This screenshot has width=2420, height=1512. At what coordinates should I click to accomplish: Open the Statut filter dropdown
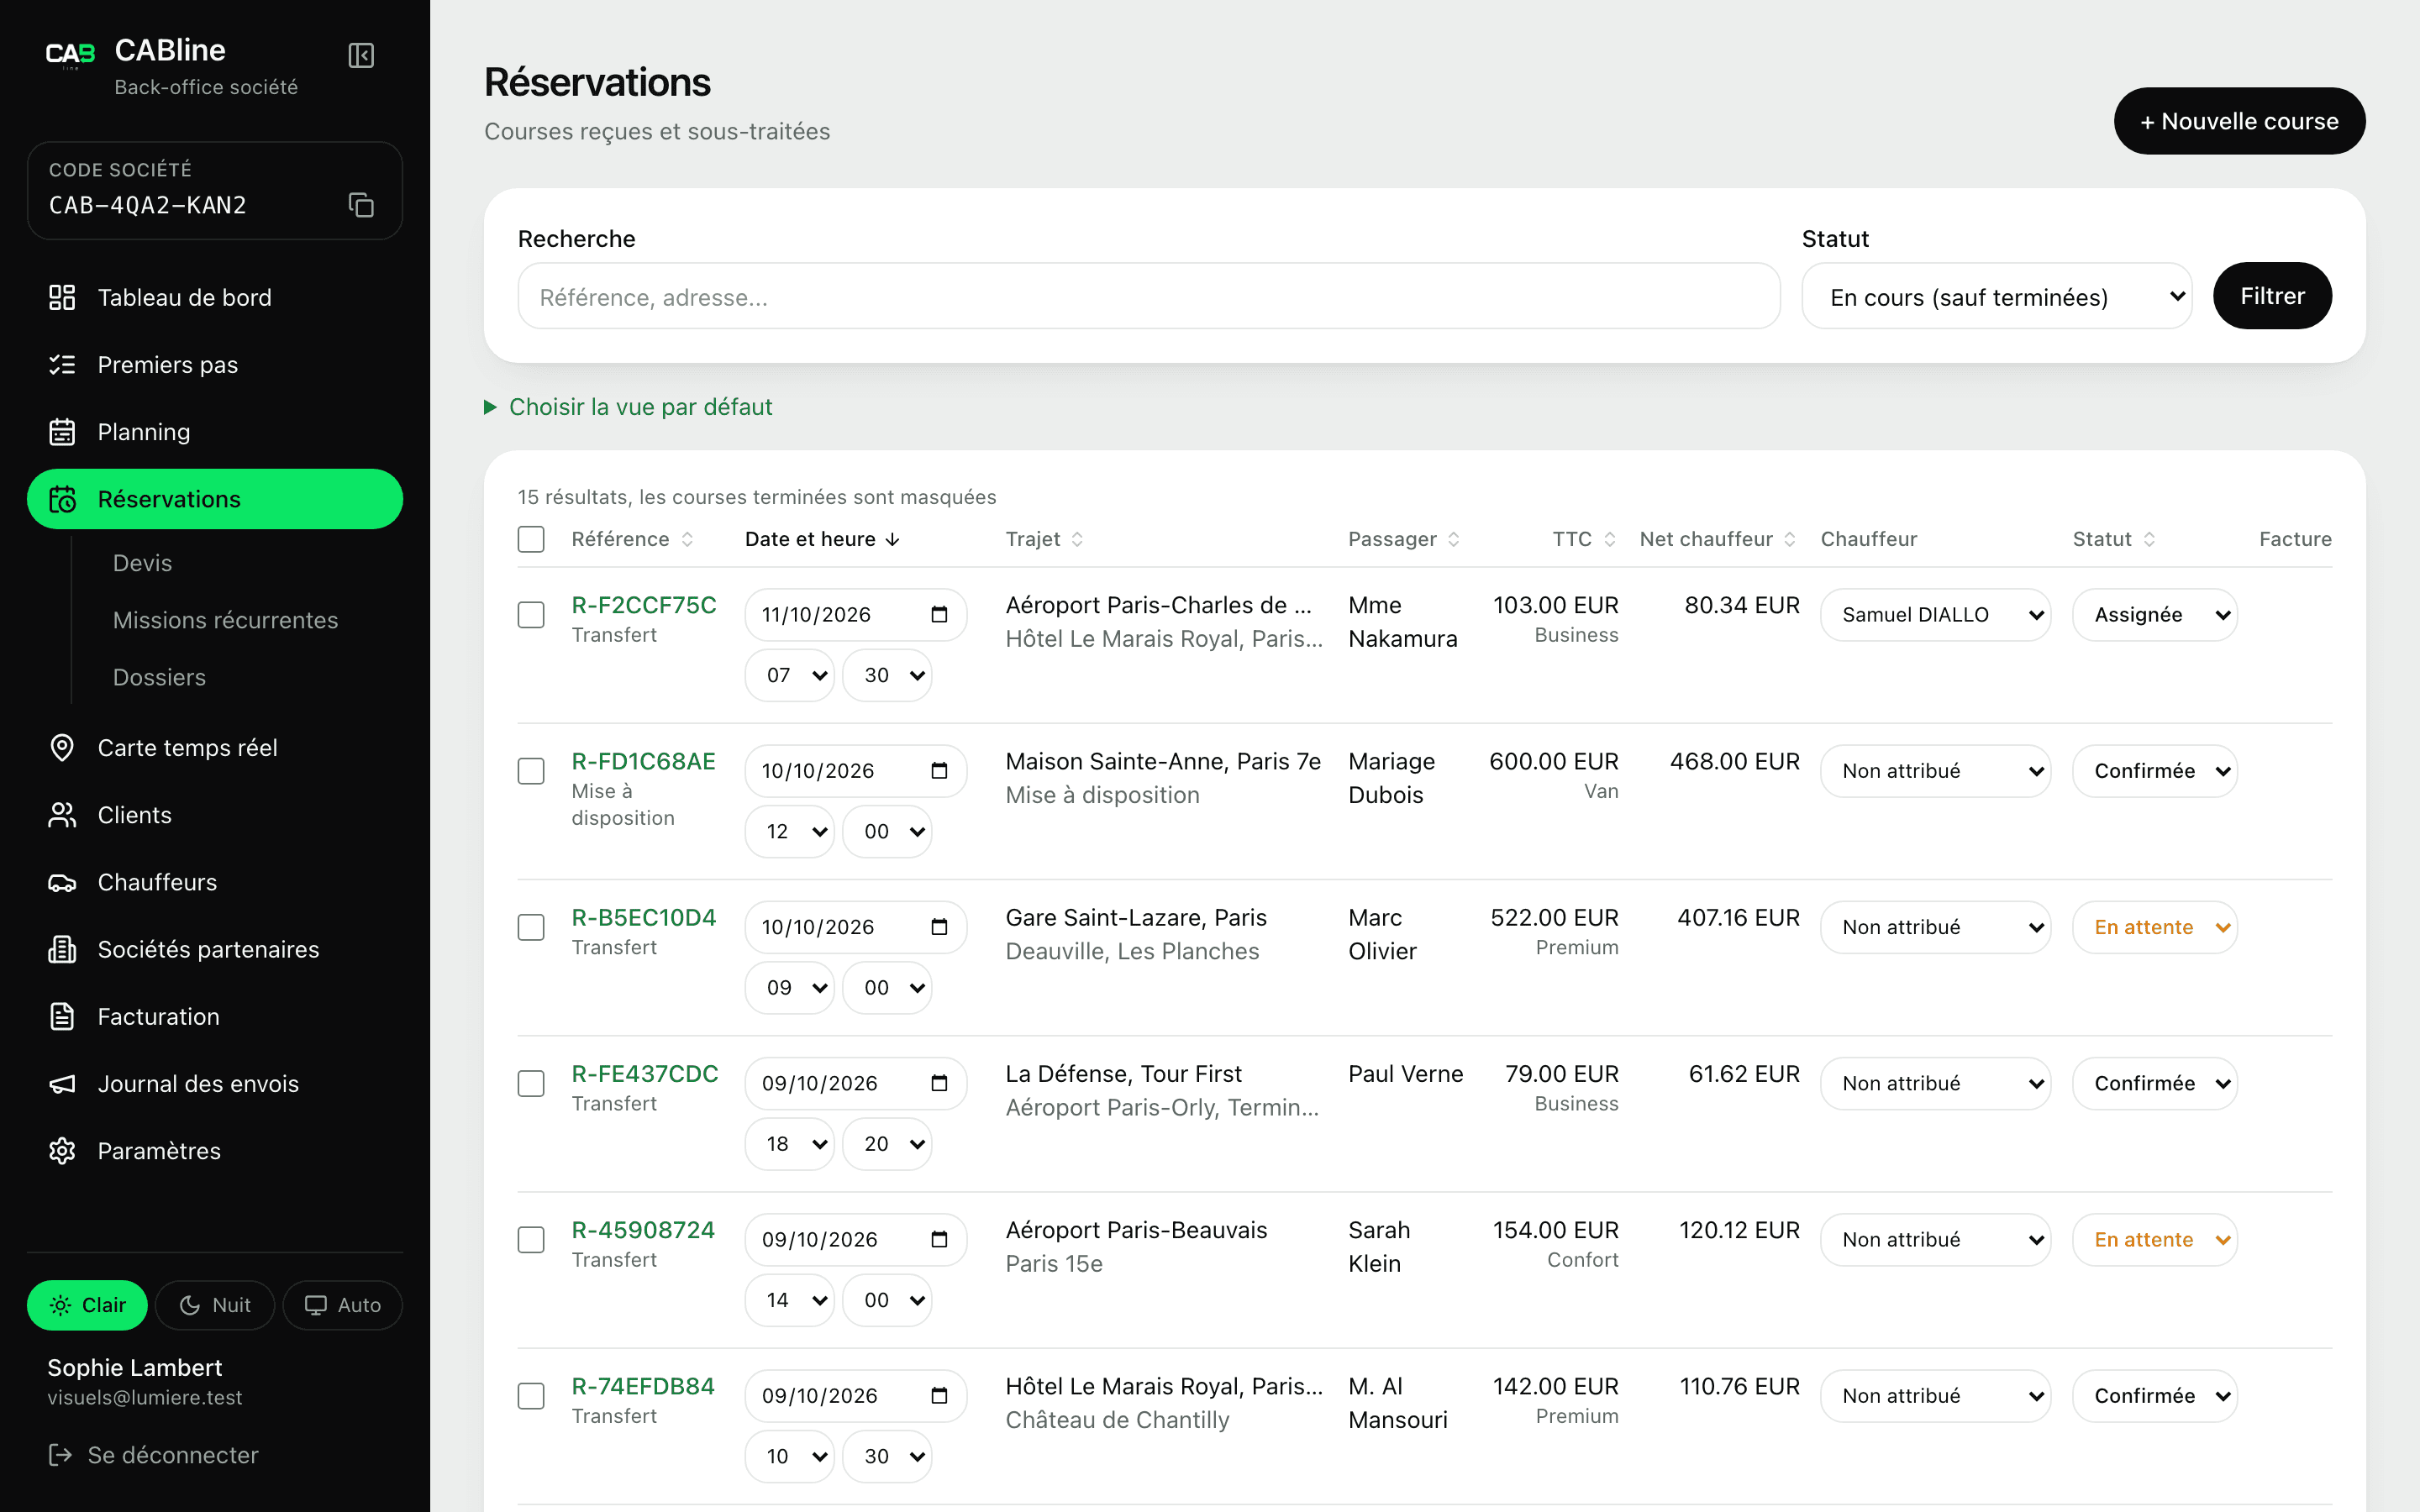[x=1996, y=297]
